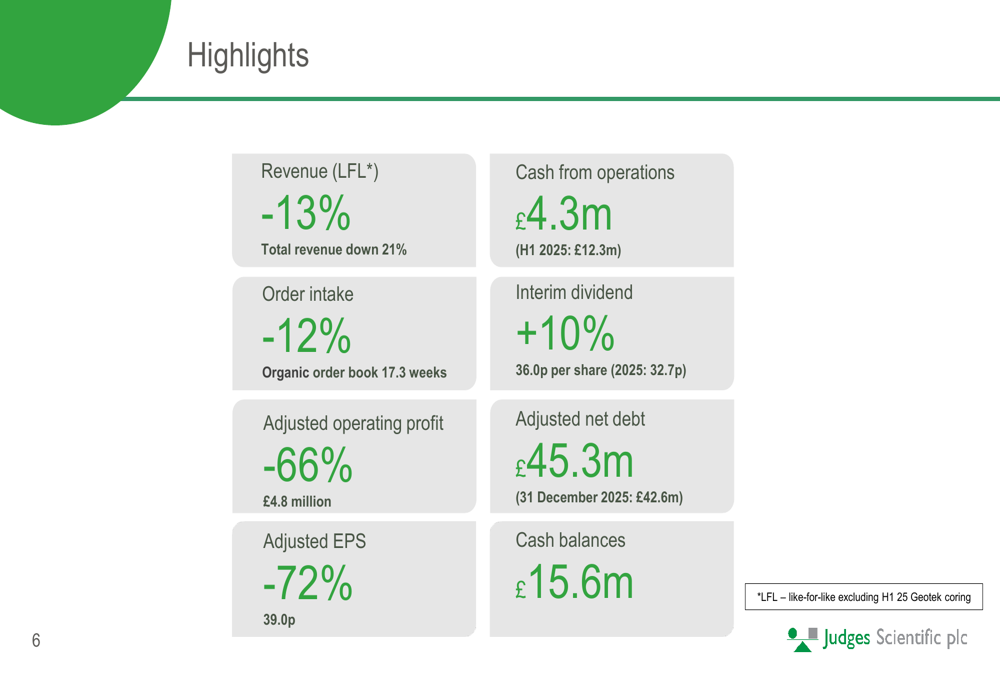Select the 'Judges Scientific plc' logo text
1000x685 pixels.
[895, 638]
